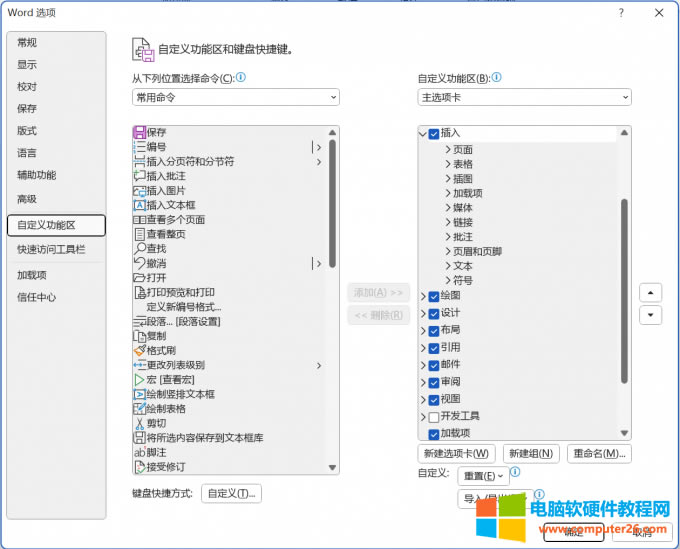Uncheck the 绘图 tab checkbox
The width and height of the screenshot is (680, 549).
click(x=434, y=296)
